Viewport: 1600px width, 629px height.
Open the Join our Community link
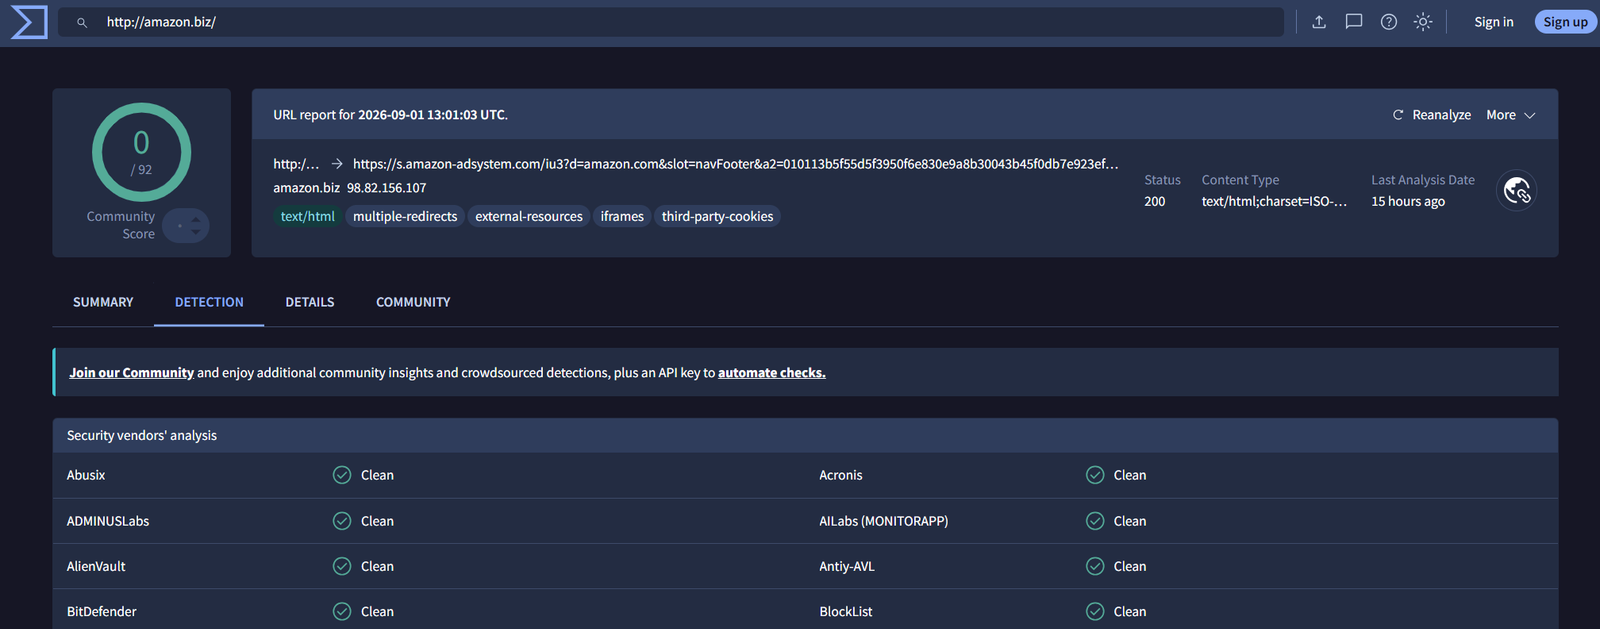(131, 373)
